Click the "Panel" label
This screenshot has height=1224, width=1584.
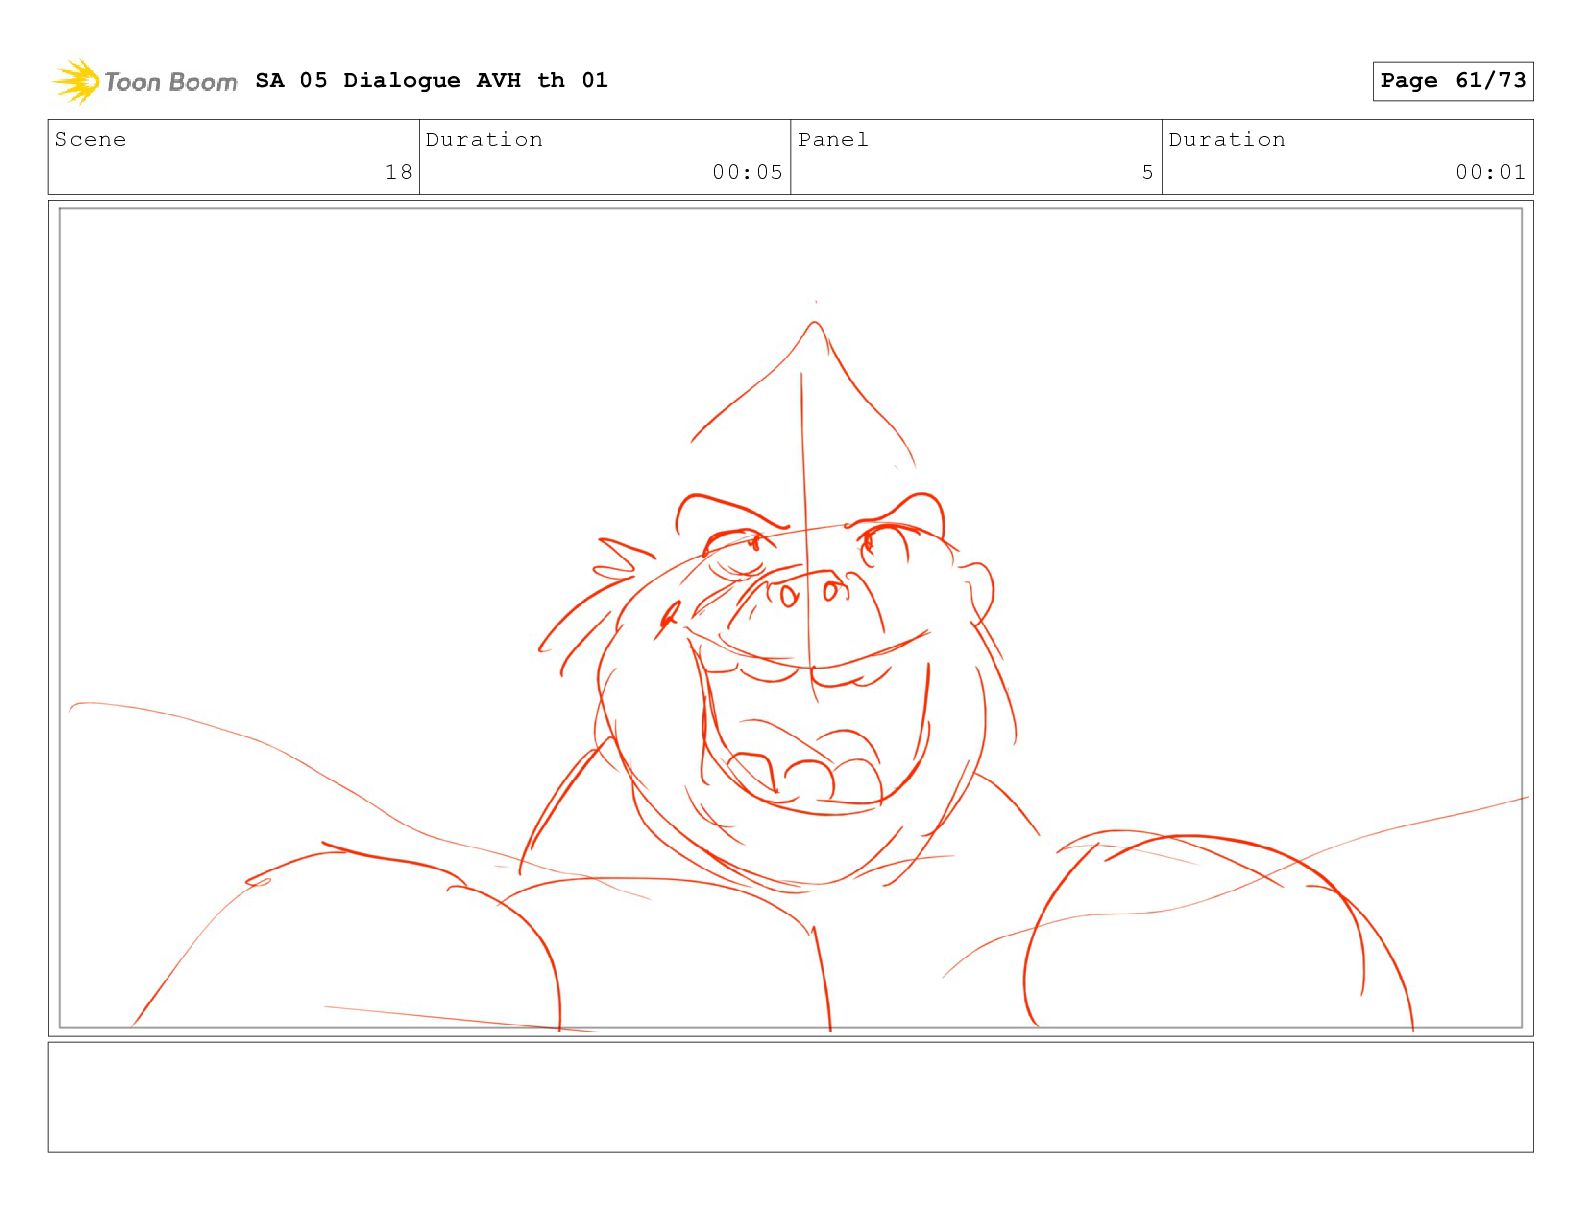click(x=833, y=140)
